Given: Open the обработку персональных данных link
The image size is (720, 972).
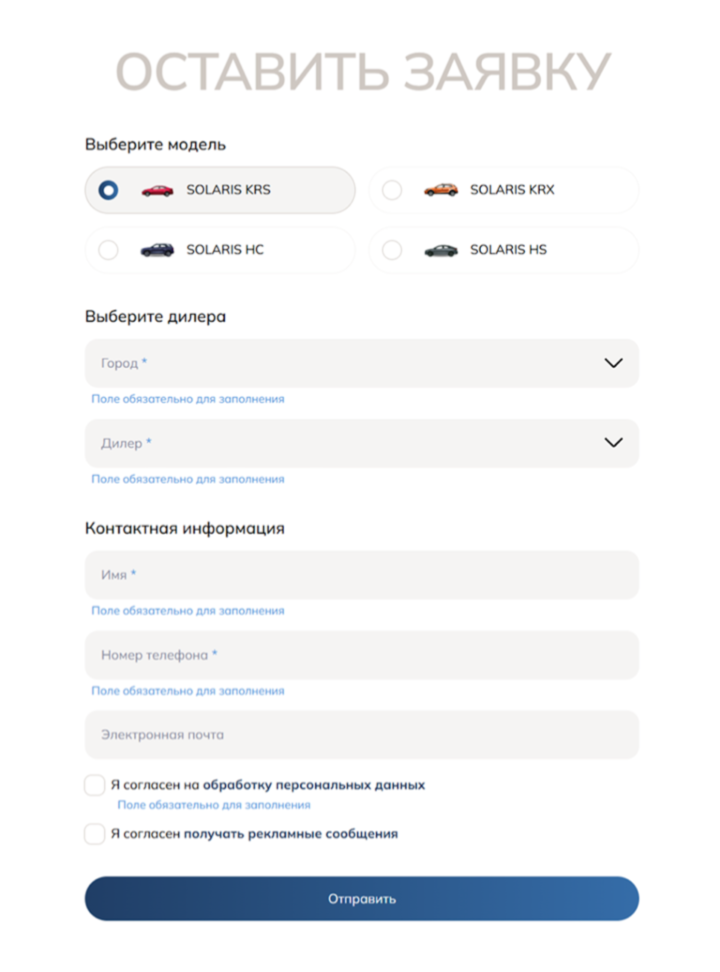Looking at the screenshot, I should (x=314, y=785).
